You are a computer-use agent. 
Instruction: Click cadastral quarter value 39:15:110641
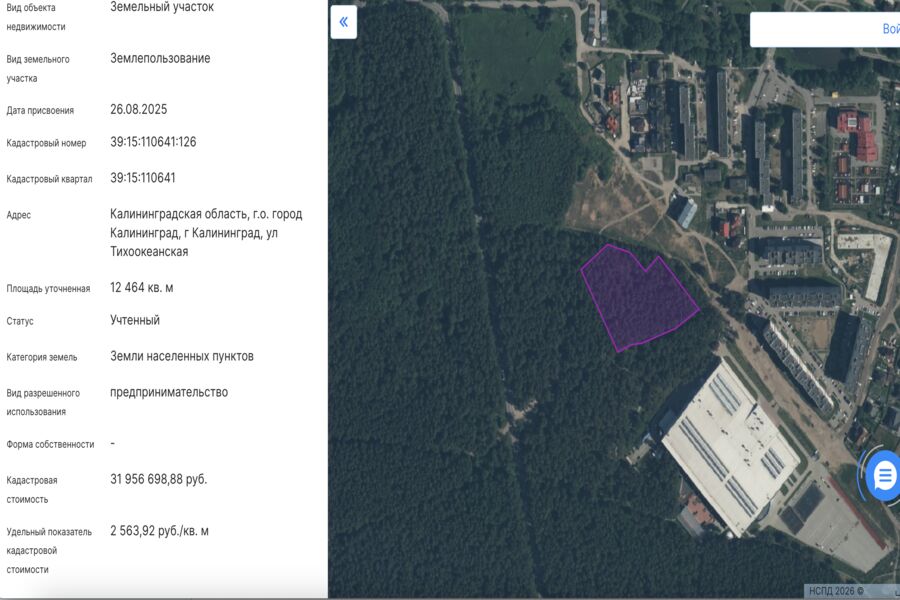(x=143, y=178)
